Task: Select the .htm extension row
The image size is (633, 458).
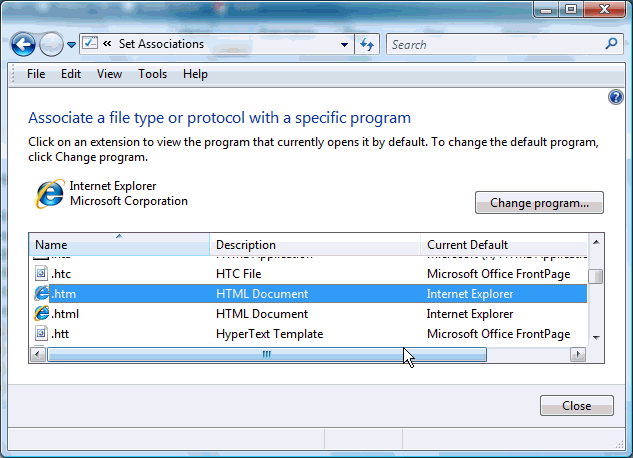Action: [x=308, y=294]
